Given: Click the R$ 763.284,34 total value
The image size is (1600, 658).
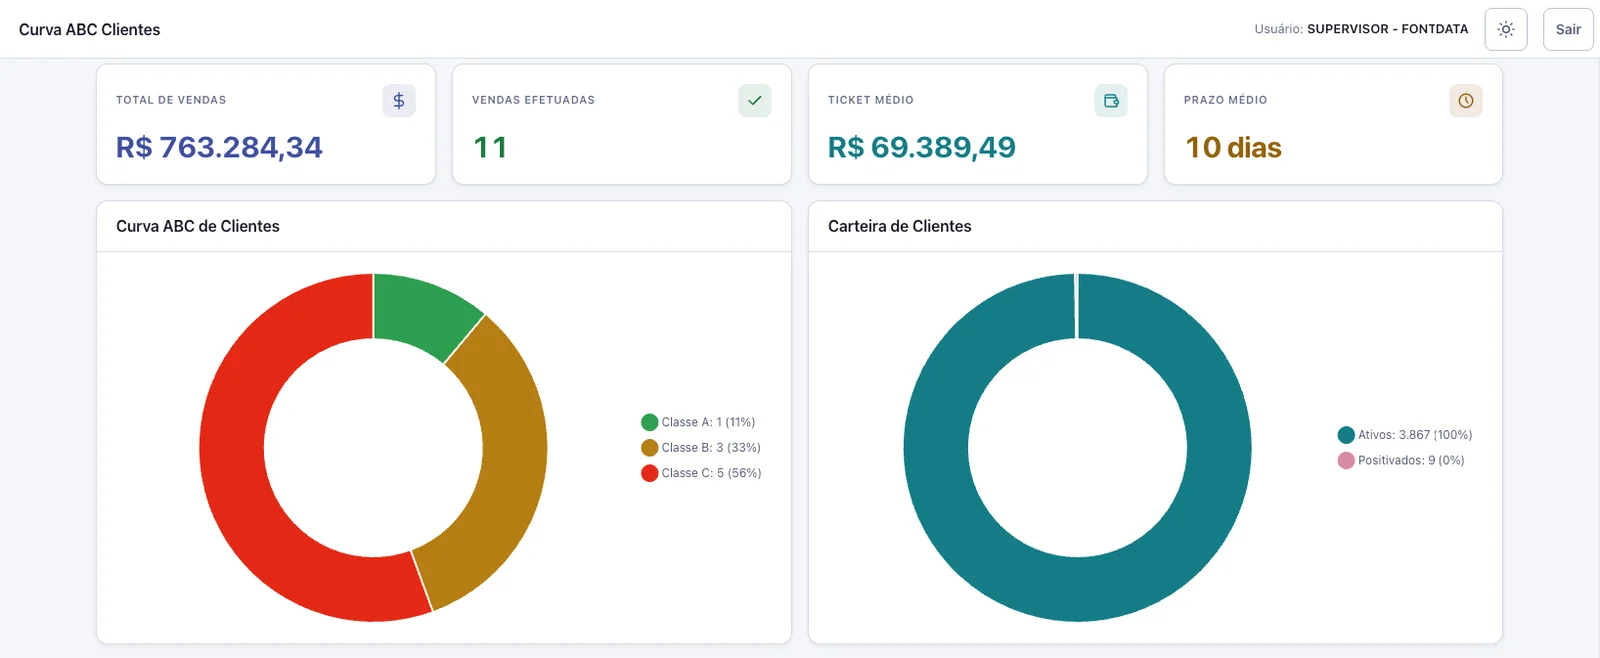Looking at the screenshot, I should click(219, 147).
